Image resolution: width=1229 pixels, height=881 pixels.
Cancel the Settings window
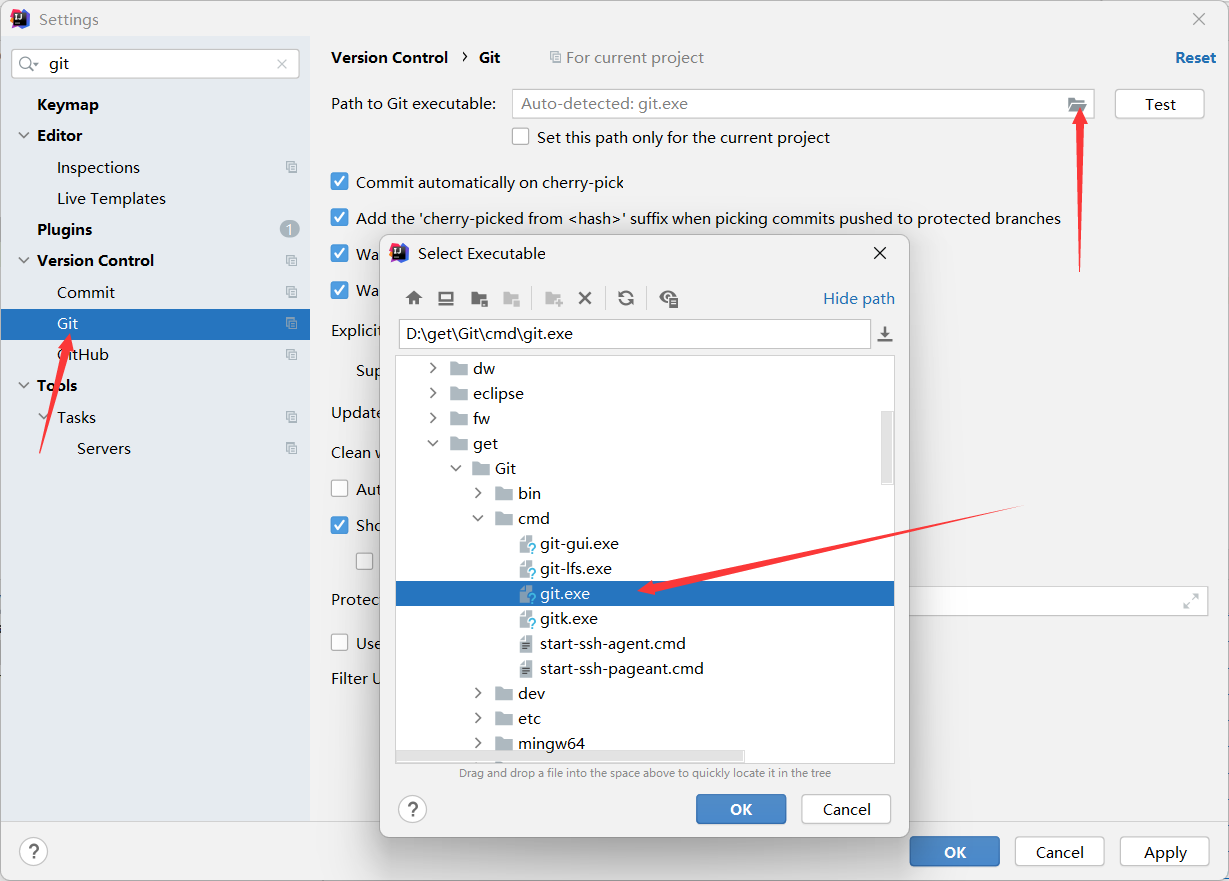pyautogui.click(x=1060, y=852)
